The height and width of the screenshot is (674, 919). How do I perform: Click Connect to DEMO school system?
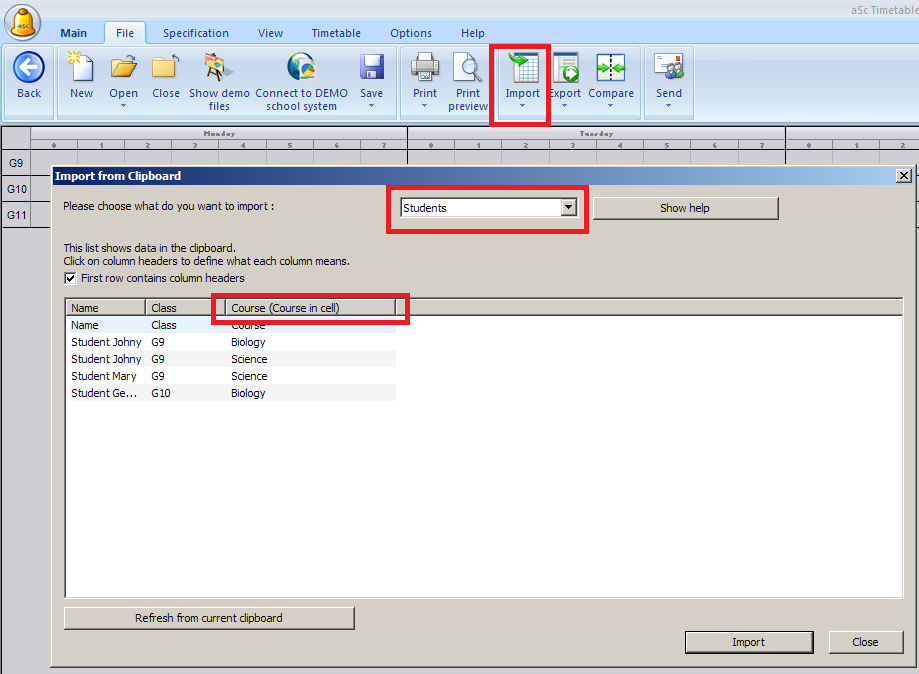tap(301, 68)
